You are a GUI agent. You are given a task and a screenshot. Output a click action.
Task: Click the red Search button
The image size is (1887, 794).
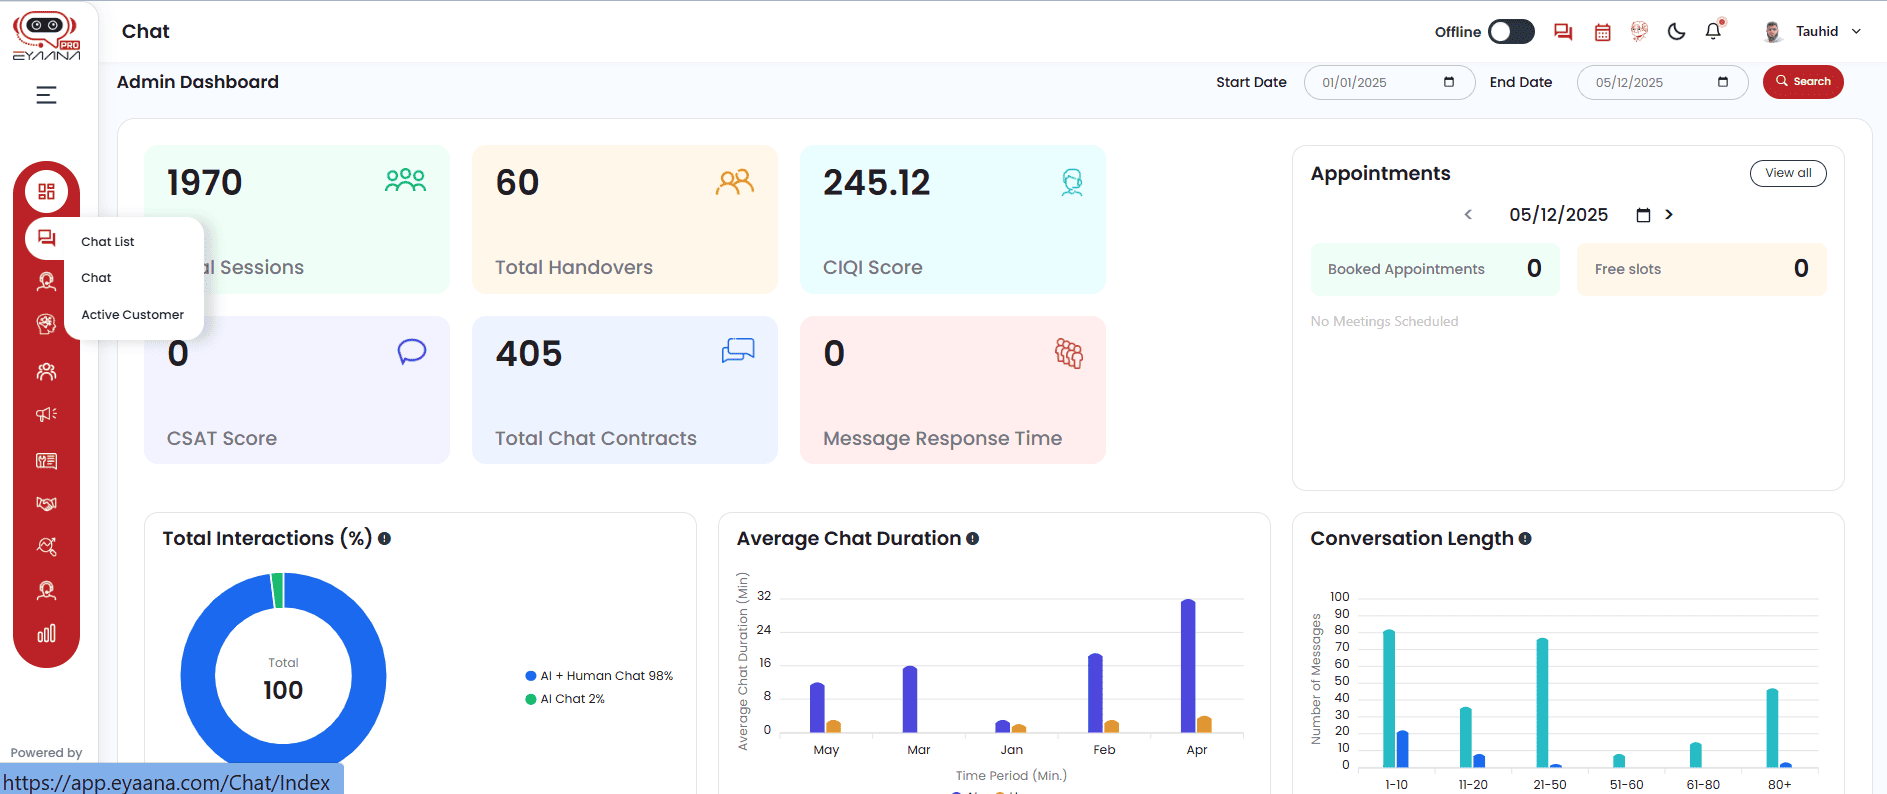pos(1802,82)
